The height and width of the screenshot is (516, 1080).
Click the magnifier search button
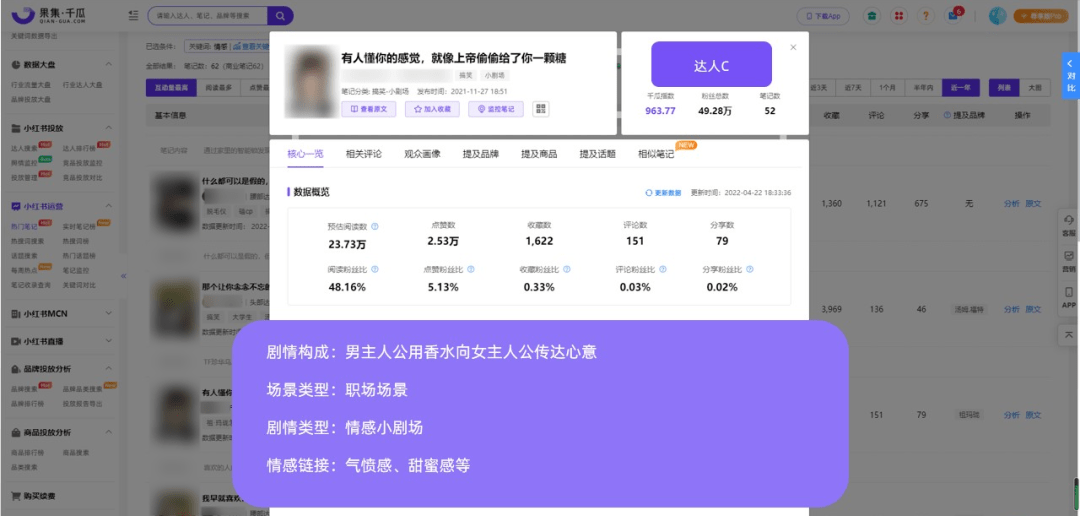pos(280,15)
